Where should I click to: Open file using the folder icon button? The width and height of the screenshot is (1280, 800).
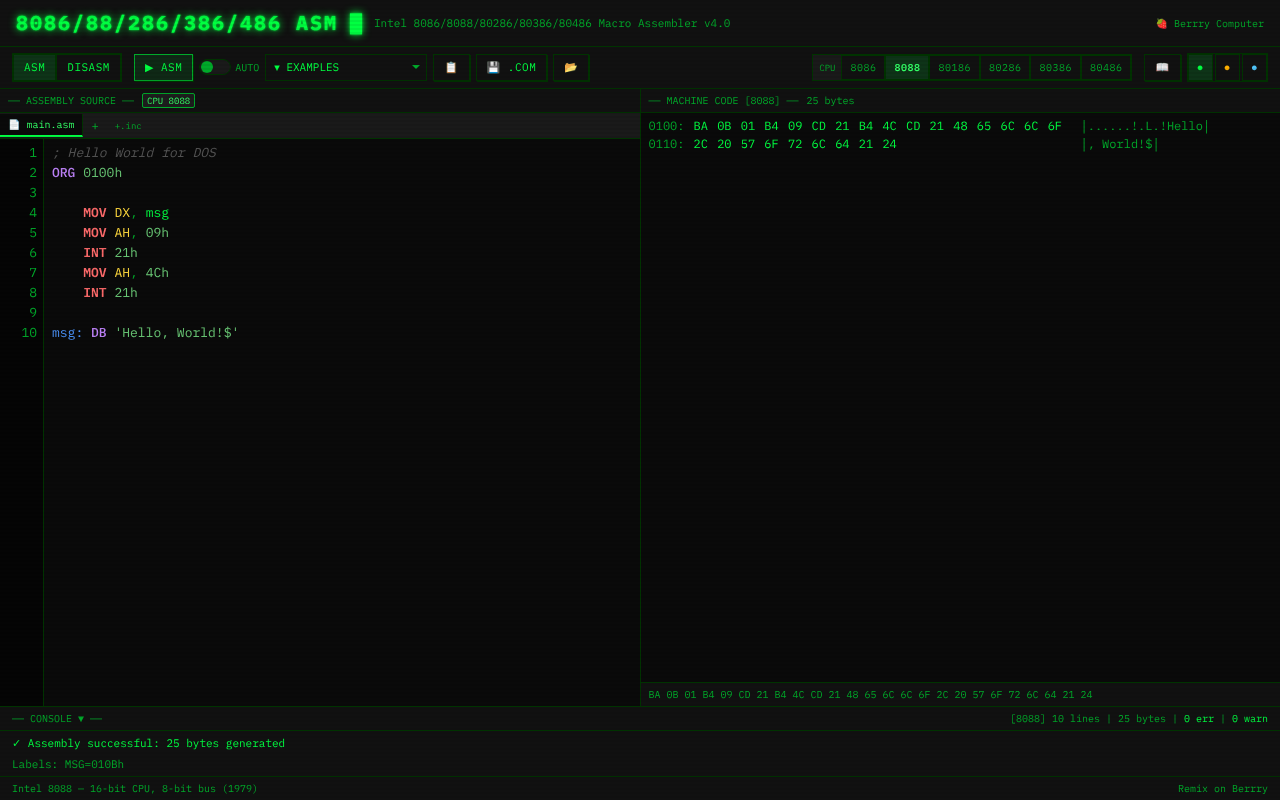coord(571,68)
